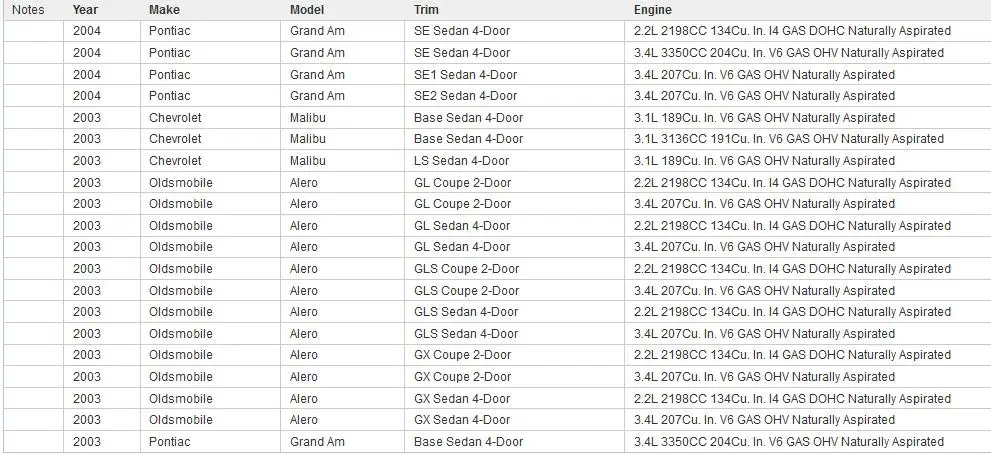Select the GX Coupe 2-Door 3.4L engine cell
991x455 pixels.
[x=807, y=377]
